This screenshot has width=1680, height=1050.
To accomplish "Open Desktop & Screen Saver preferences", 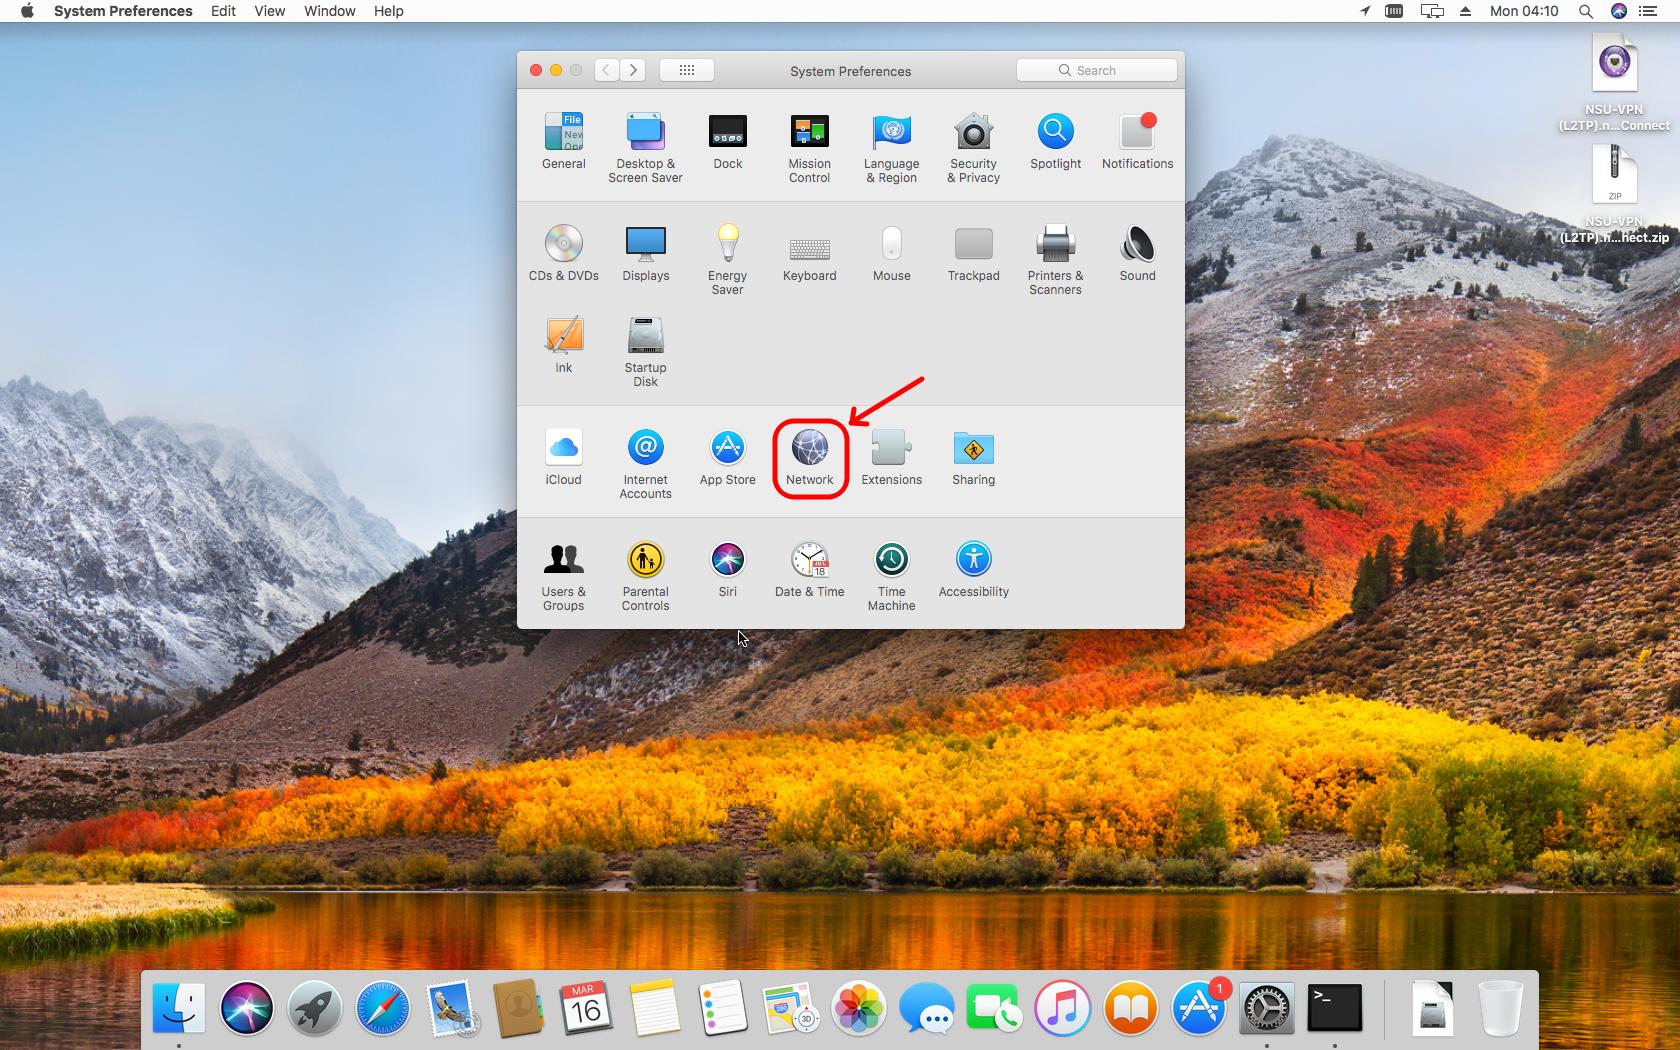I will tap(645, 148).
